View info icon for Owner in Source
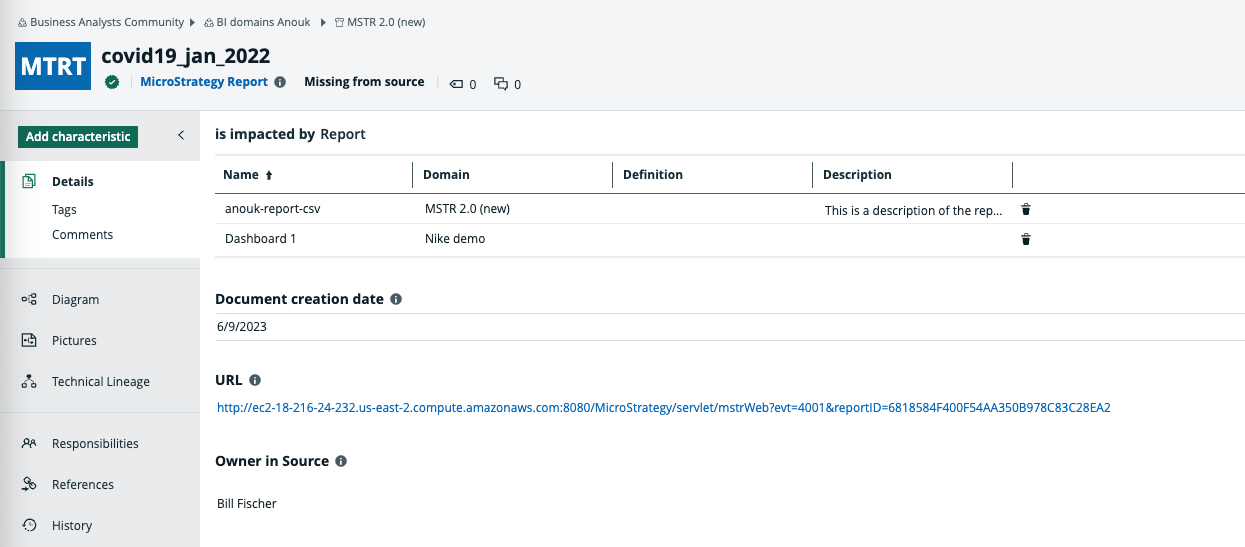Screen dimensions: 1245x547 (341, 461)
